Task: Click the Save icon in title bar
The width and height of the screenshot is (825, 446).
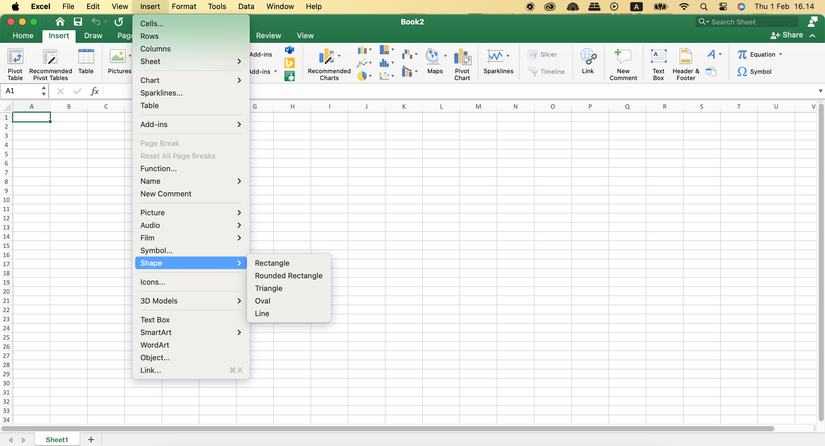Action: coord(79,21)
